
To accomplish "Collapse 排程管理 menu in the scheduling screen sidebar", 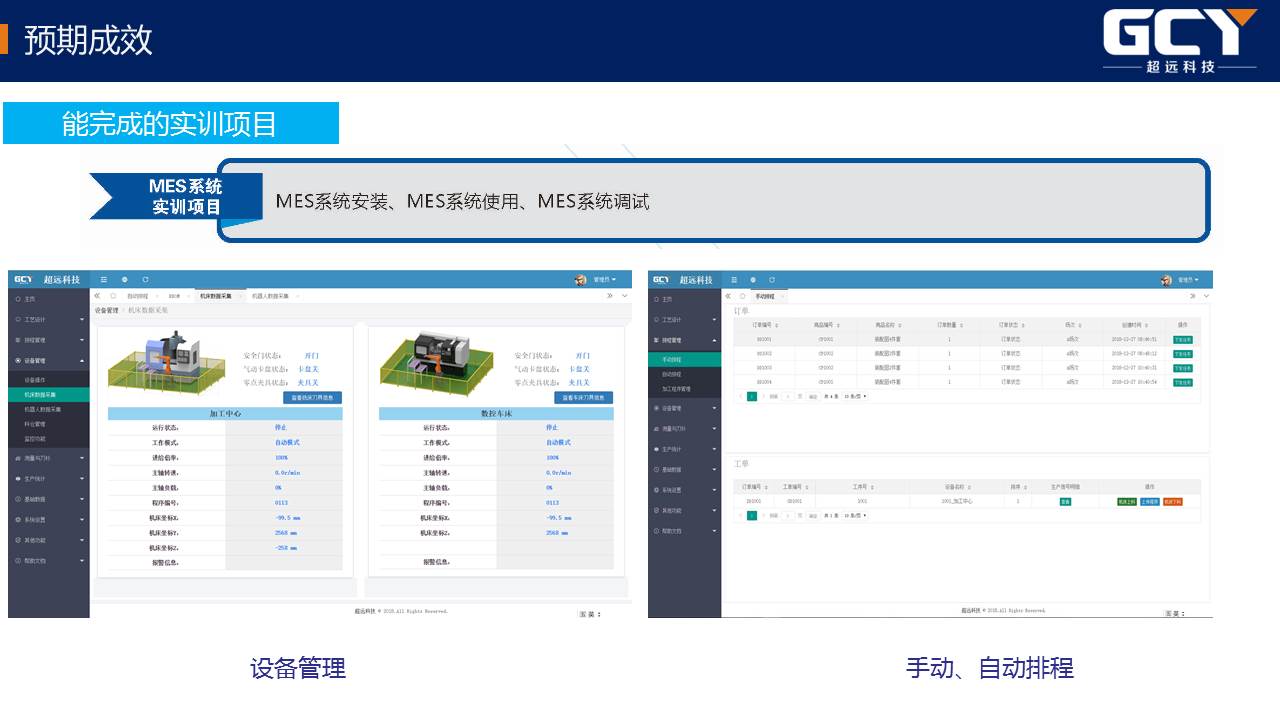I will pos(714,341).
